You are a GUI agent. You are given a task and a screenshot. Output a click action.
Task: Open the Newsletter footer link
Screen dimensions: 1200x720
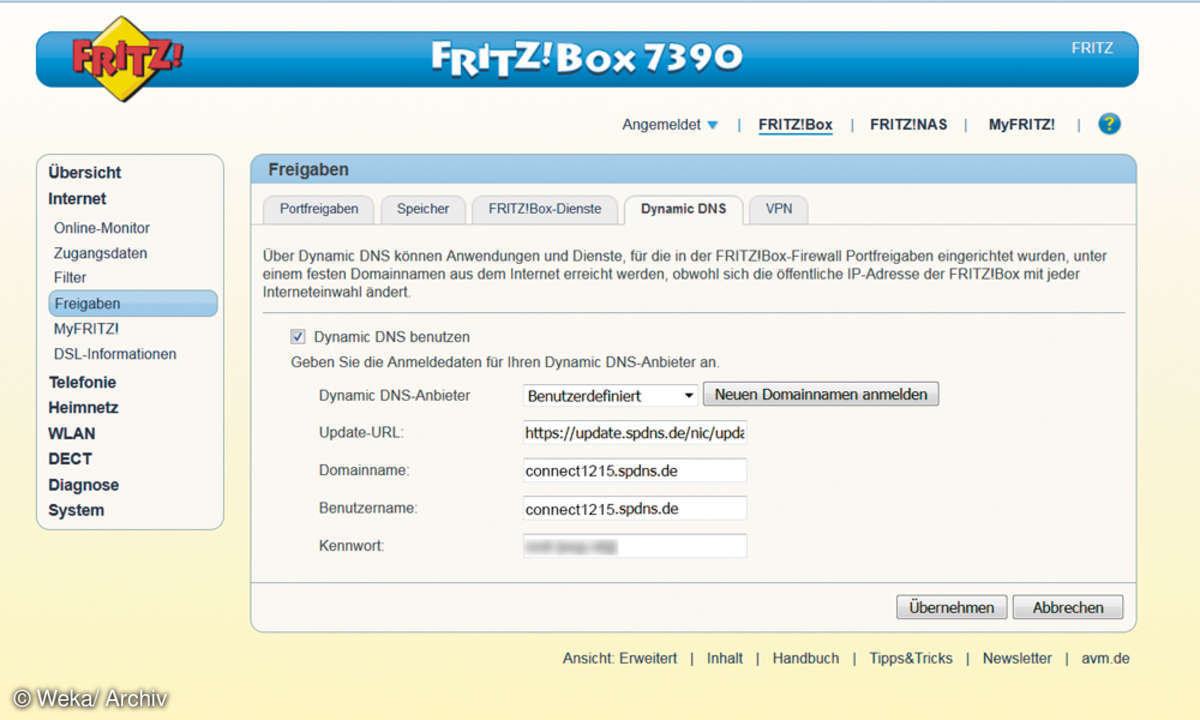pos(1017,658)
